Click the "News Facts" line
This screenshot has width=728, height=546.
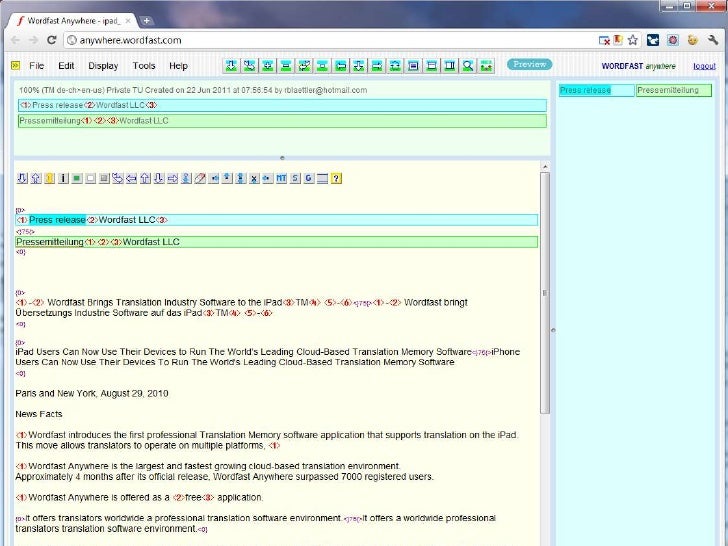point(39,414)
